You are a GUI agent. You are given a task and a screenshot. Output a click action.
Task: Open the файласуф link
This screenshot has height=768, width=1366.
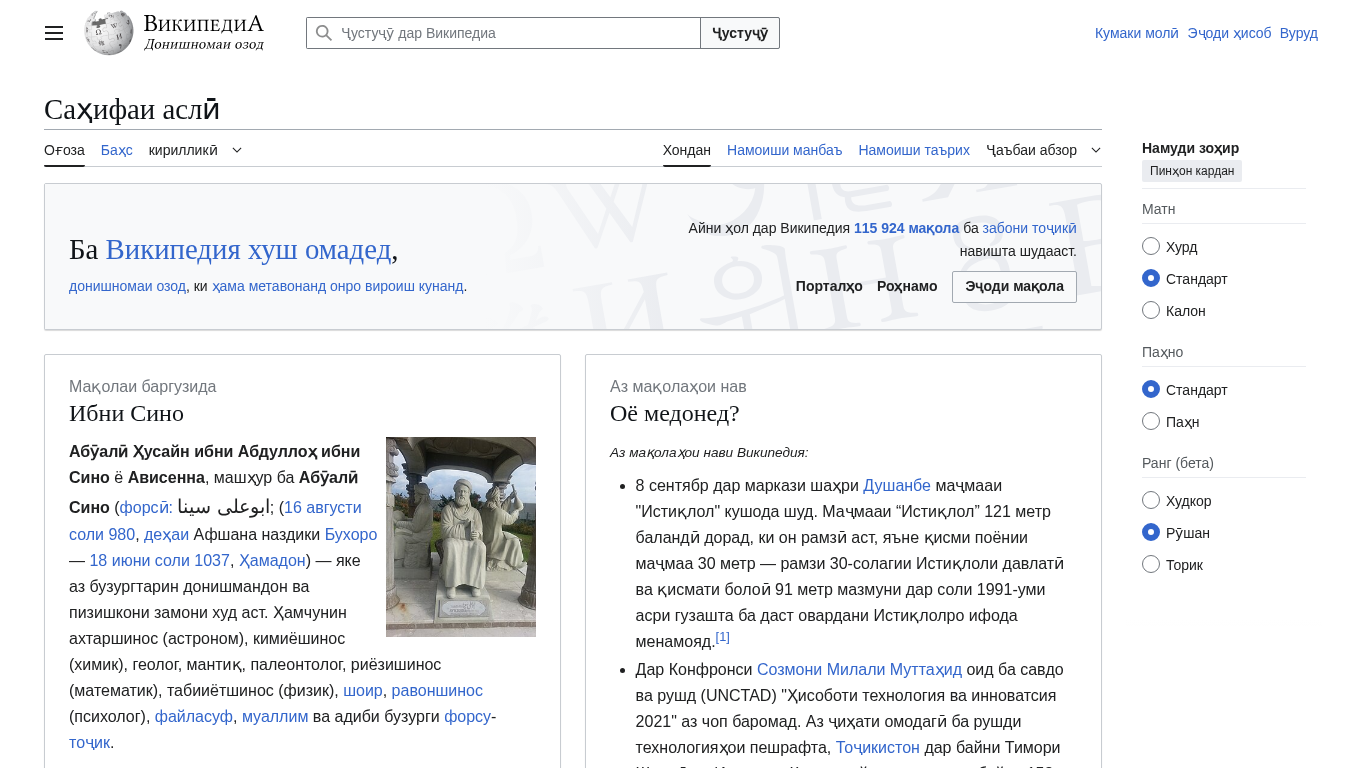point(194,716)
